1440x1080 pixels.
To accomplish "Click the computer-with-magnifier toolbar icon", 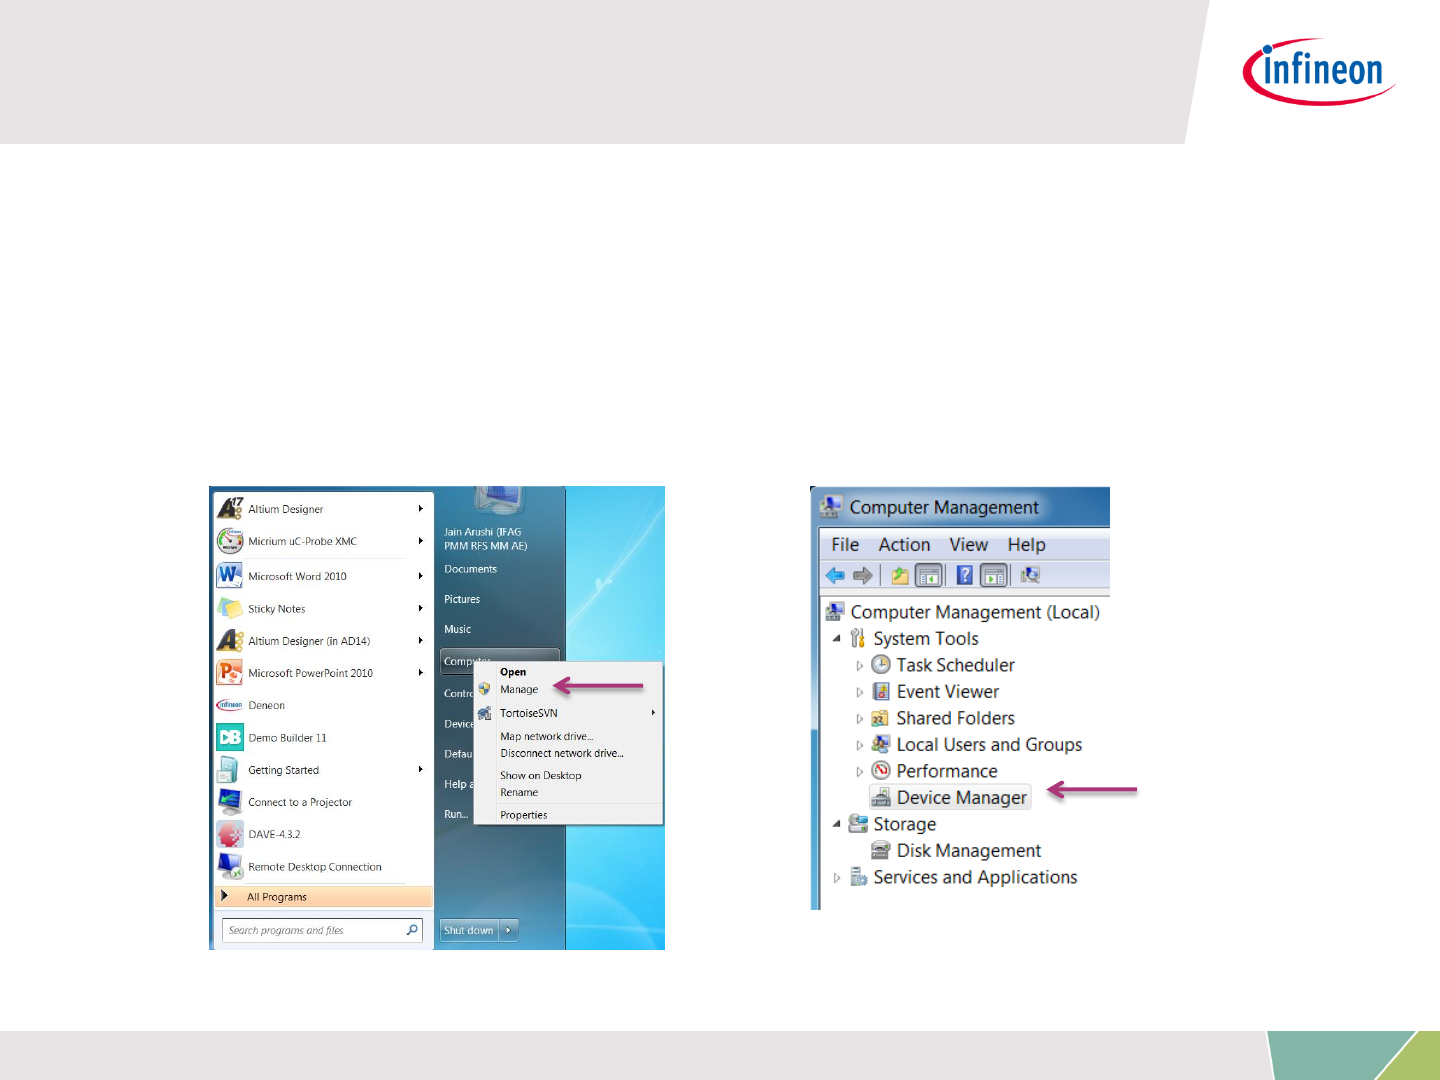I will coord(1030,575).
